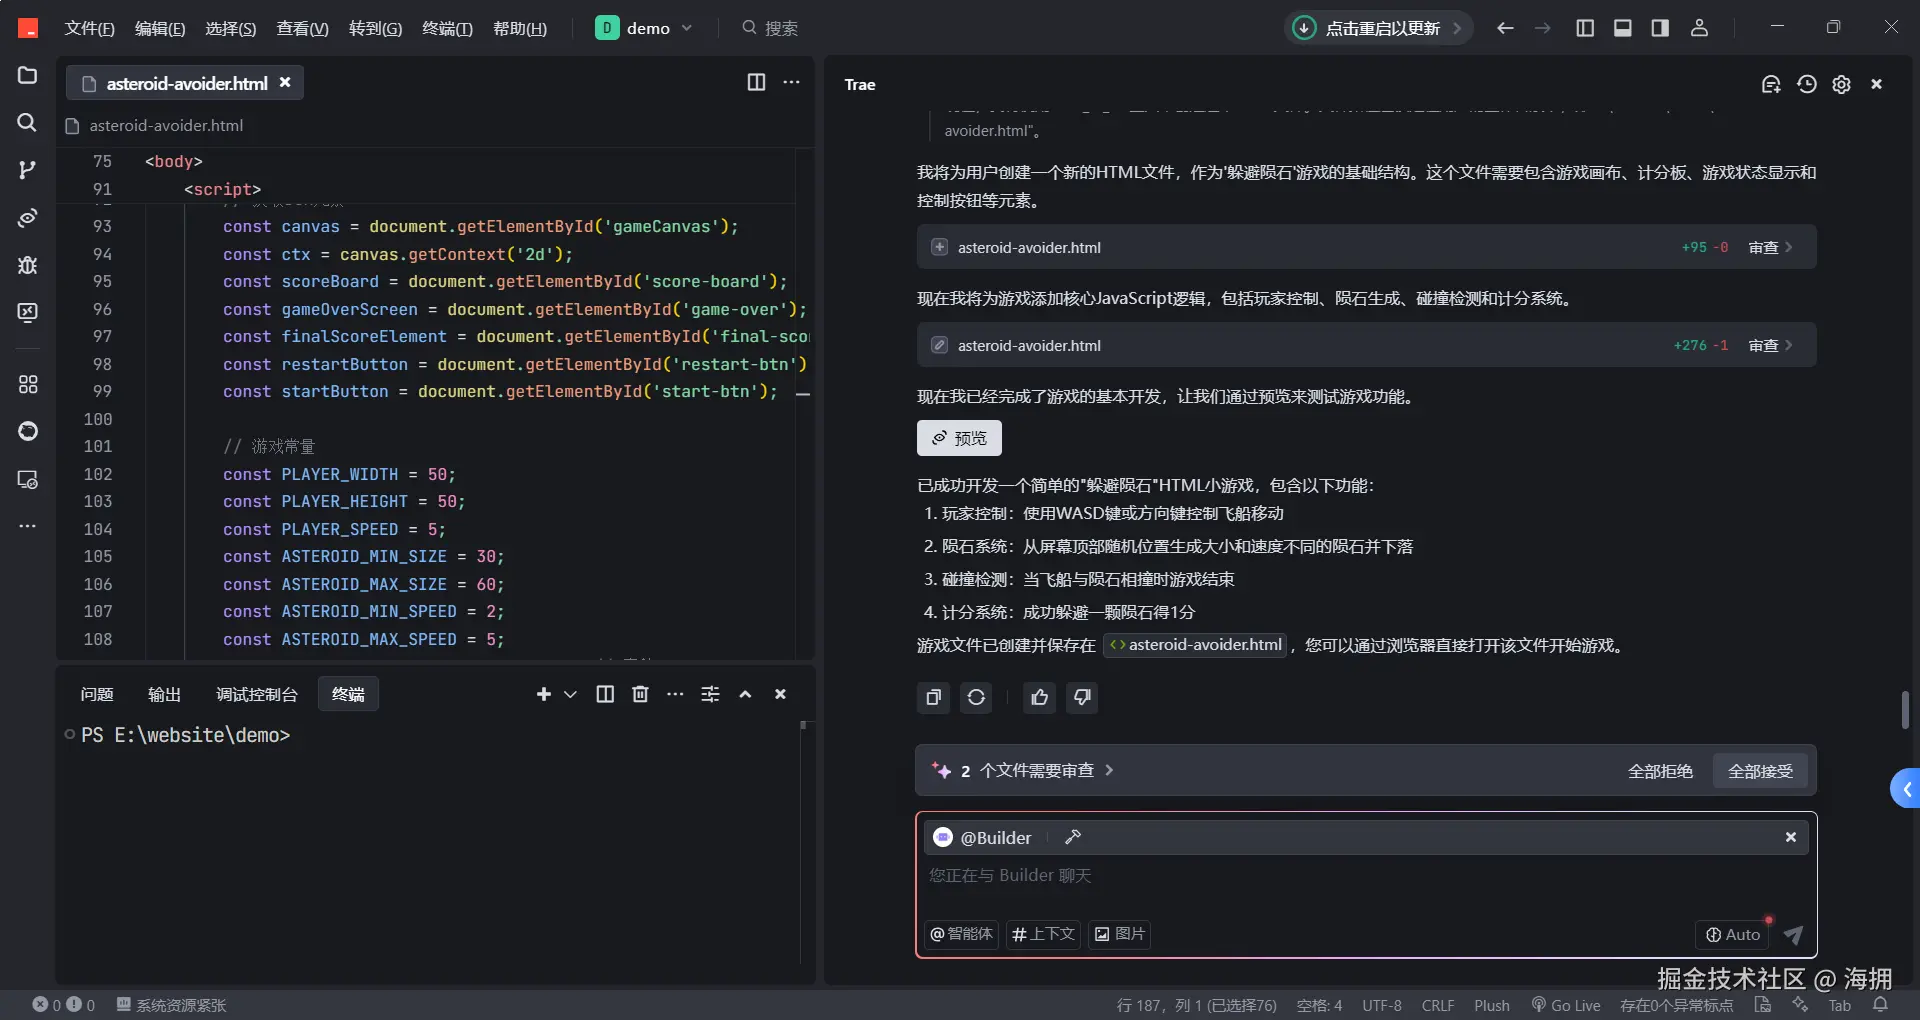Show additional activity bar views via ellipsis
The height and width of the screenshot is (1020, 1920).
tap(27, 526)
